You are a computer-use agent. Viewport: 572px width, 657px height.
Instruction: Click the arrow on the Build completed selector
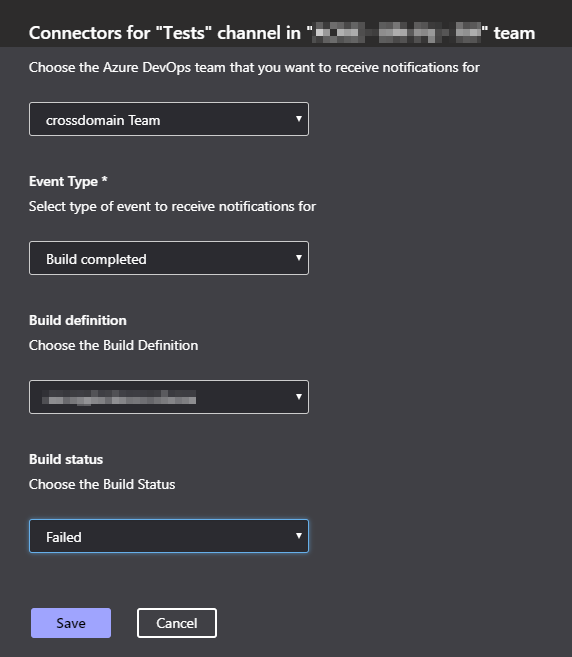299,258
